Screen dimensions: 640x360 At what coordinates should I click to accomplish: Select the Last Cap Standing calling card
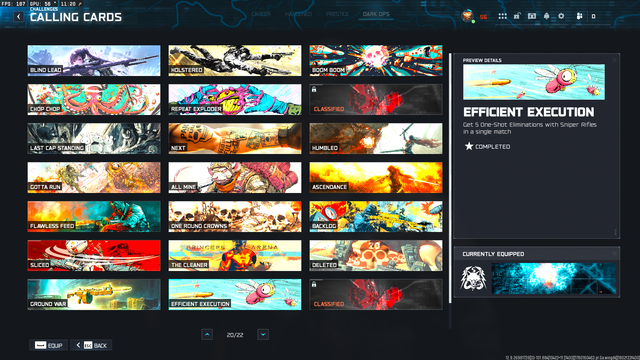coord(94,138)
